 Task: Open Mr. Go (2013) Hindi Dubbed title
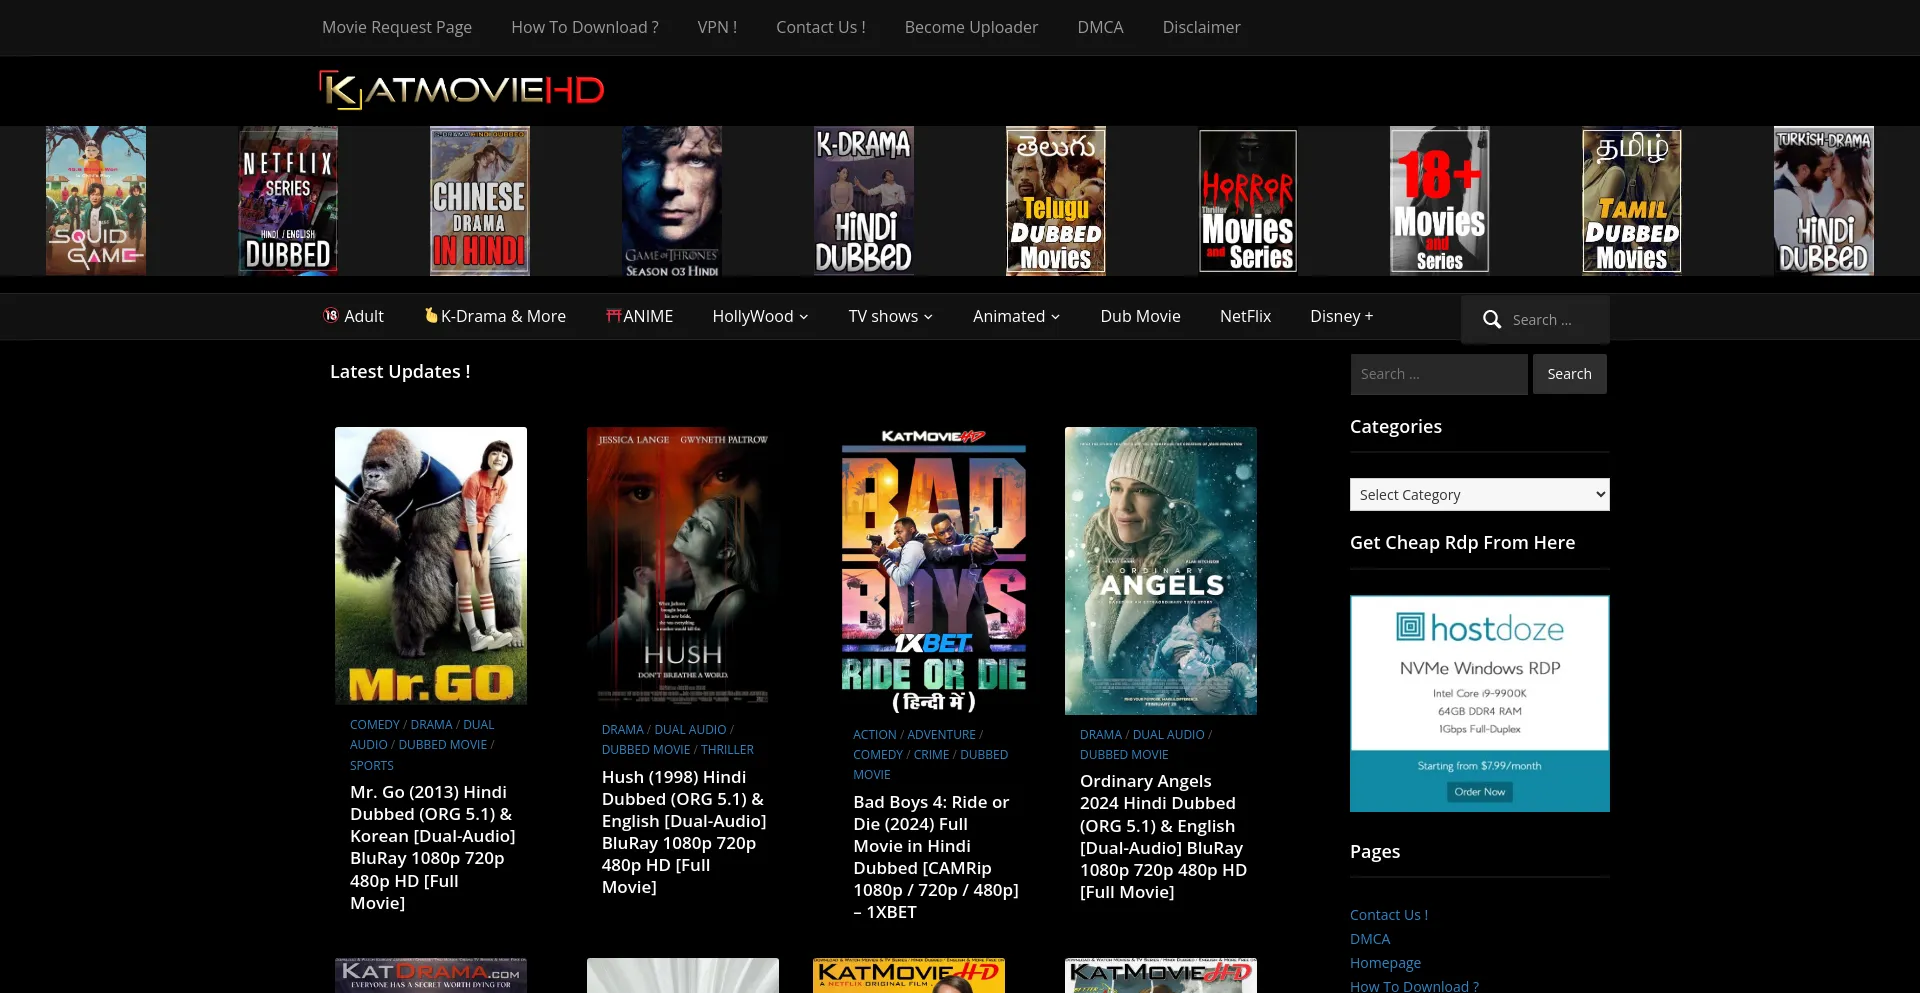[x=433, y=847]
